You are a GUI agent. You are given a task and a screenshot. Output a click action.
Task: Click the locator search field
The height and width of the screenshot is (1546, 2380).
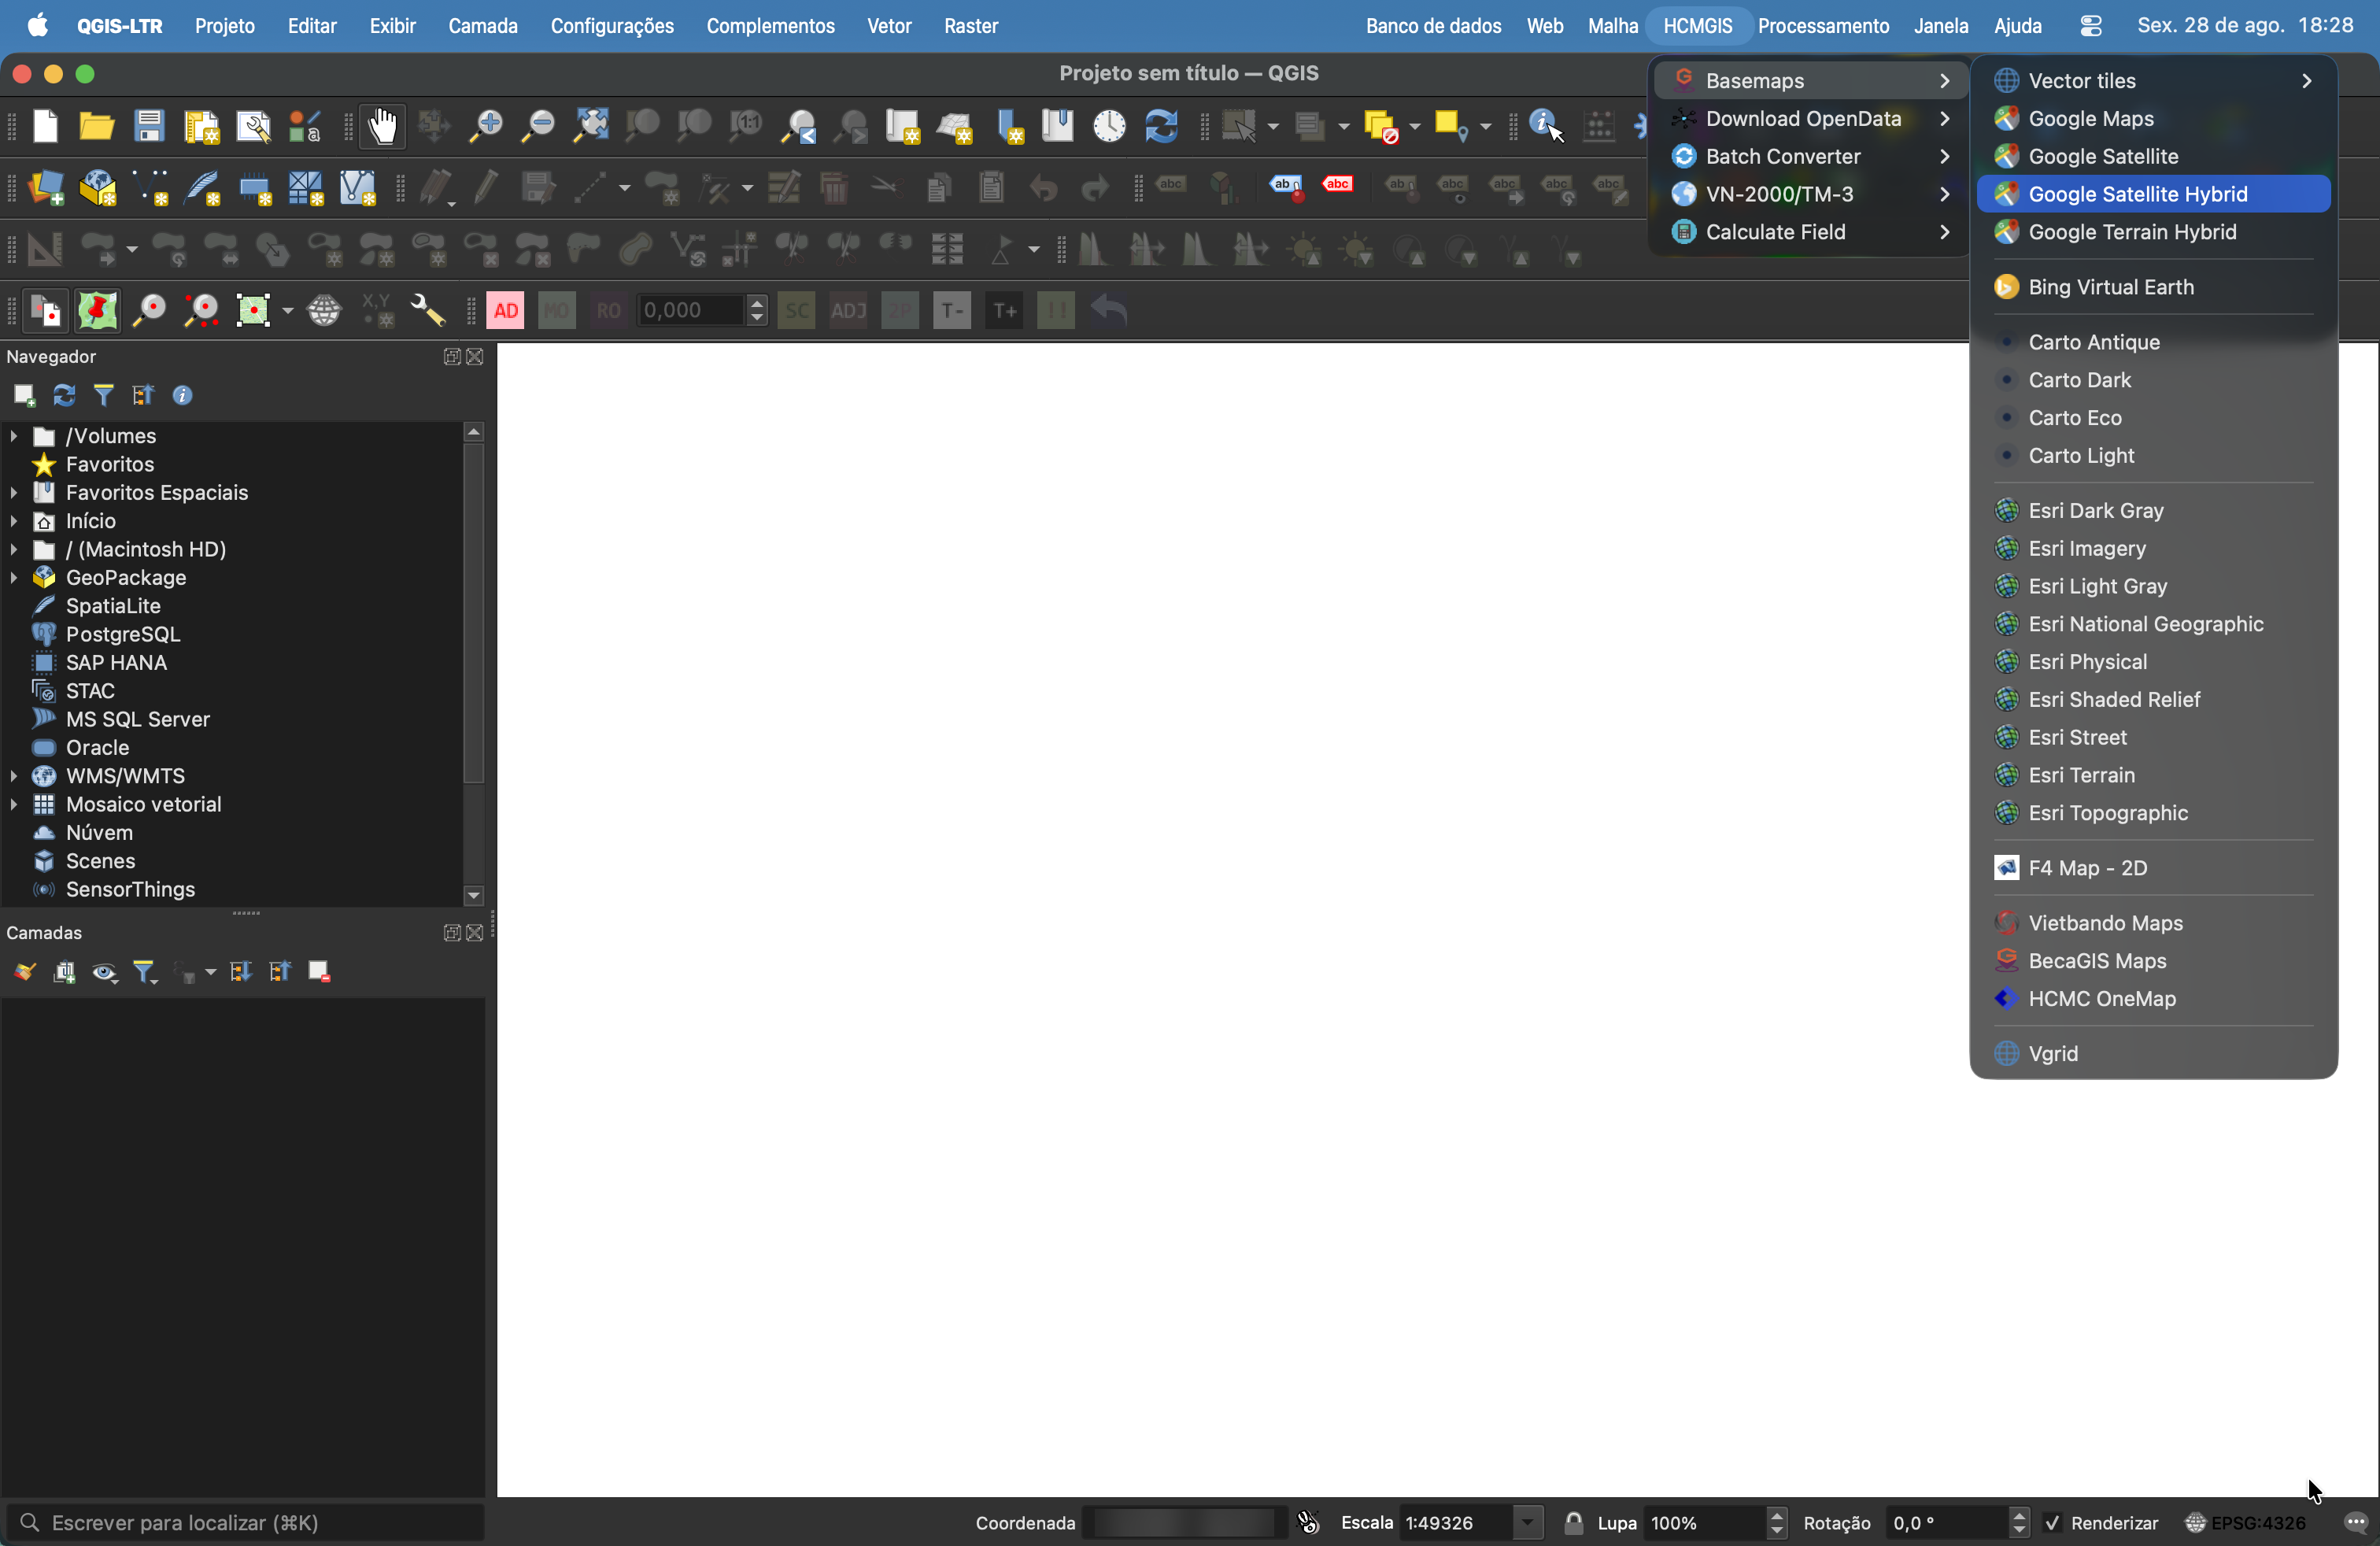coord(246,1523)
